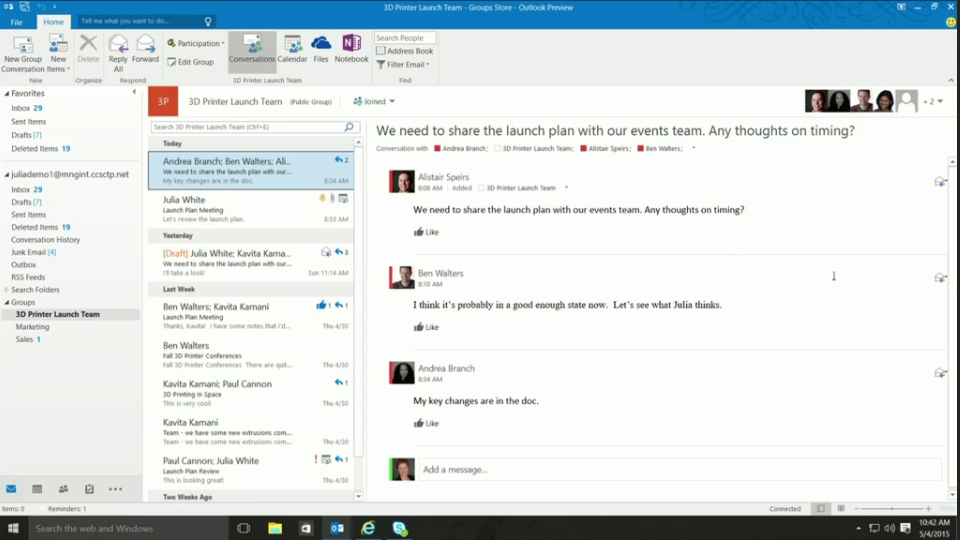960x540 pixels.
Task: Switch to People view icon
Action: (63, 489)
